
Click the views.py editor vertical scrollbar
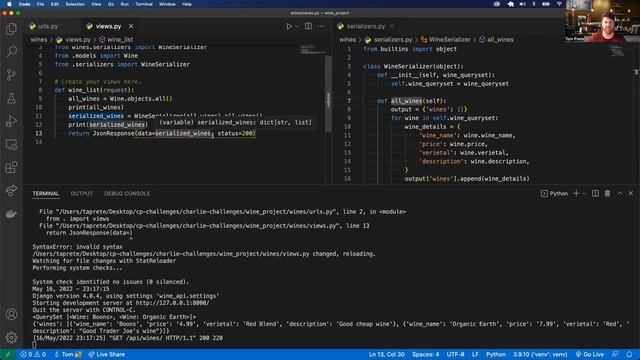328,94
